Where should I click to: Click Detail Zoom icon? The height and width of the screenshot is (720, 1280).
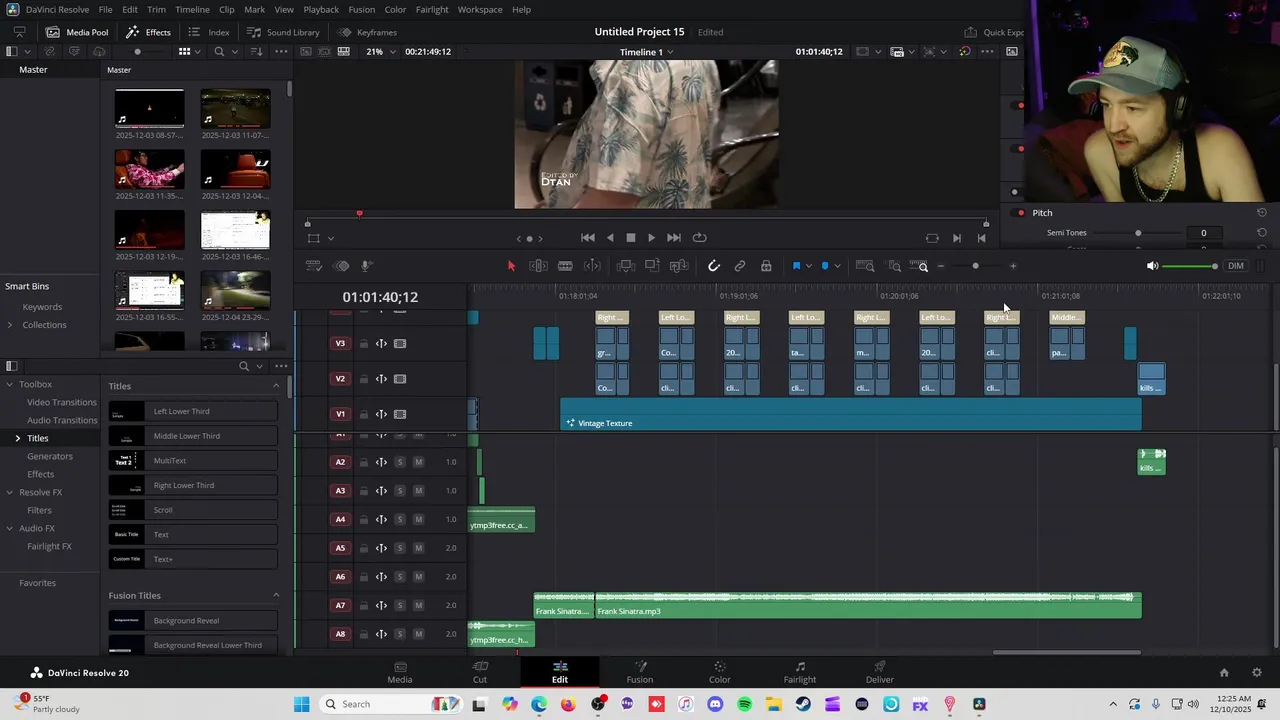click(x=895, y=266)
